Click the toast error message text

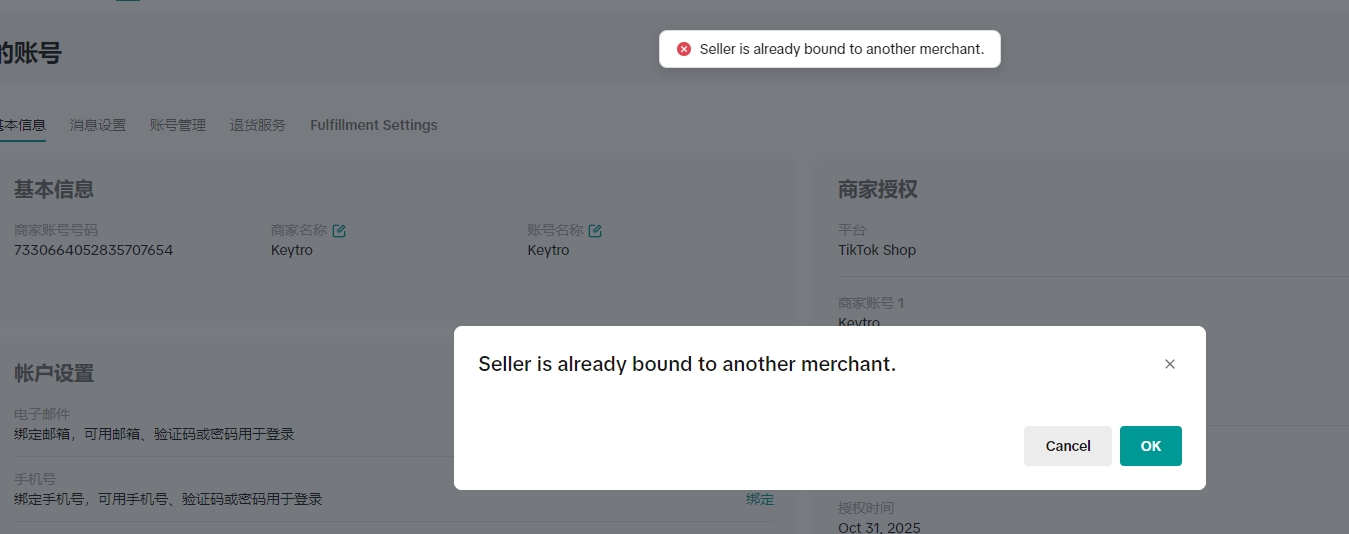click(x=842, y=49)
